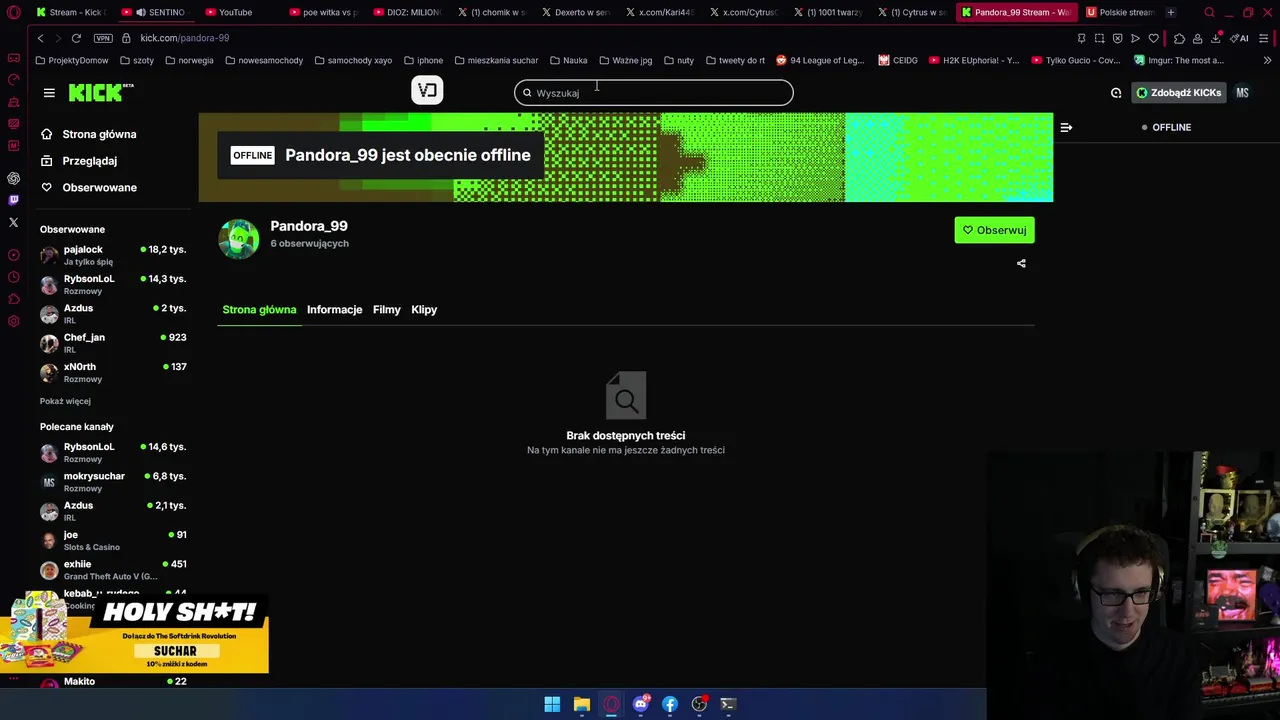This screenshot has width=1280, height=720.
Task: Open Twitch icon in Opera sidebar
Action: (13, 200)
